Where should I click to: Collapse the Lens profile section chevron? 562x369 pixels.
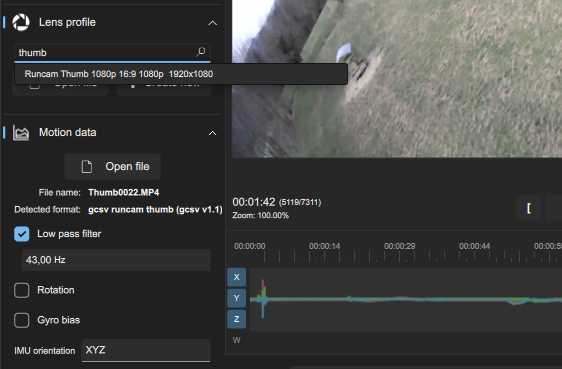tap(213, 23)
